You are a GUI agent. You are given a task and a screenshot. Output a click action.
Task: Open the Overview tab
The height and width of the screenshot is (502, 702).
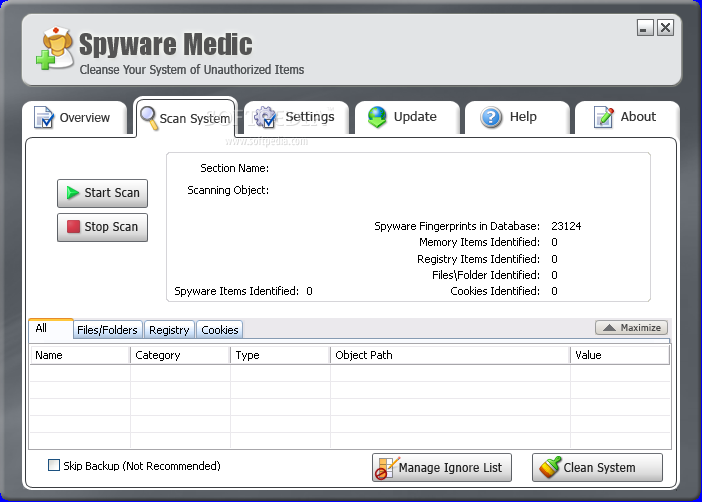pos(75,117)
